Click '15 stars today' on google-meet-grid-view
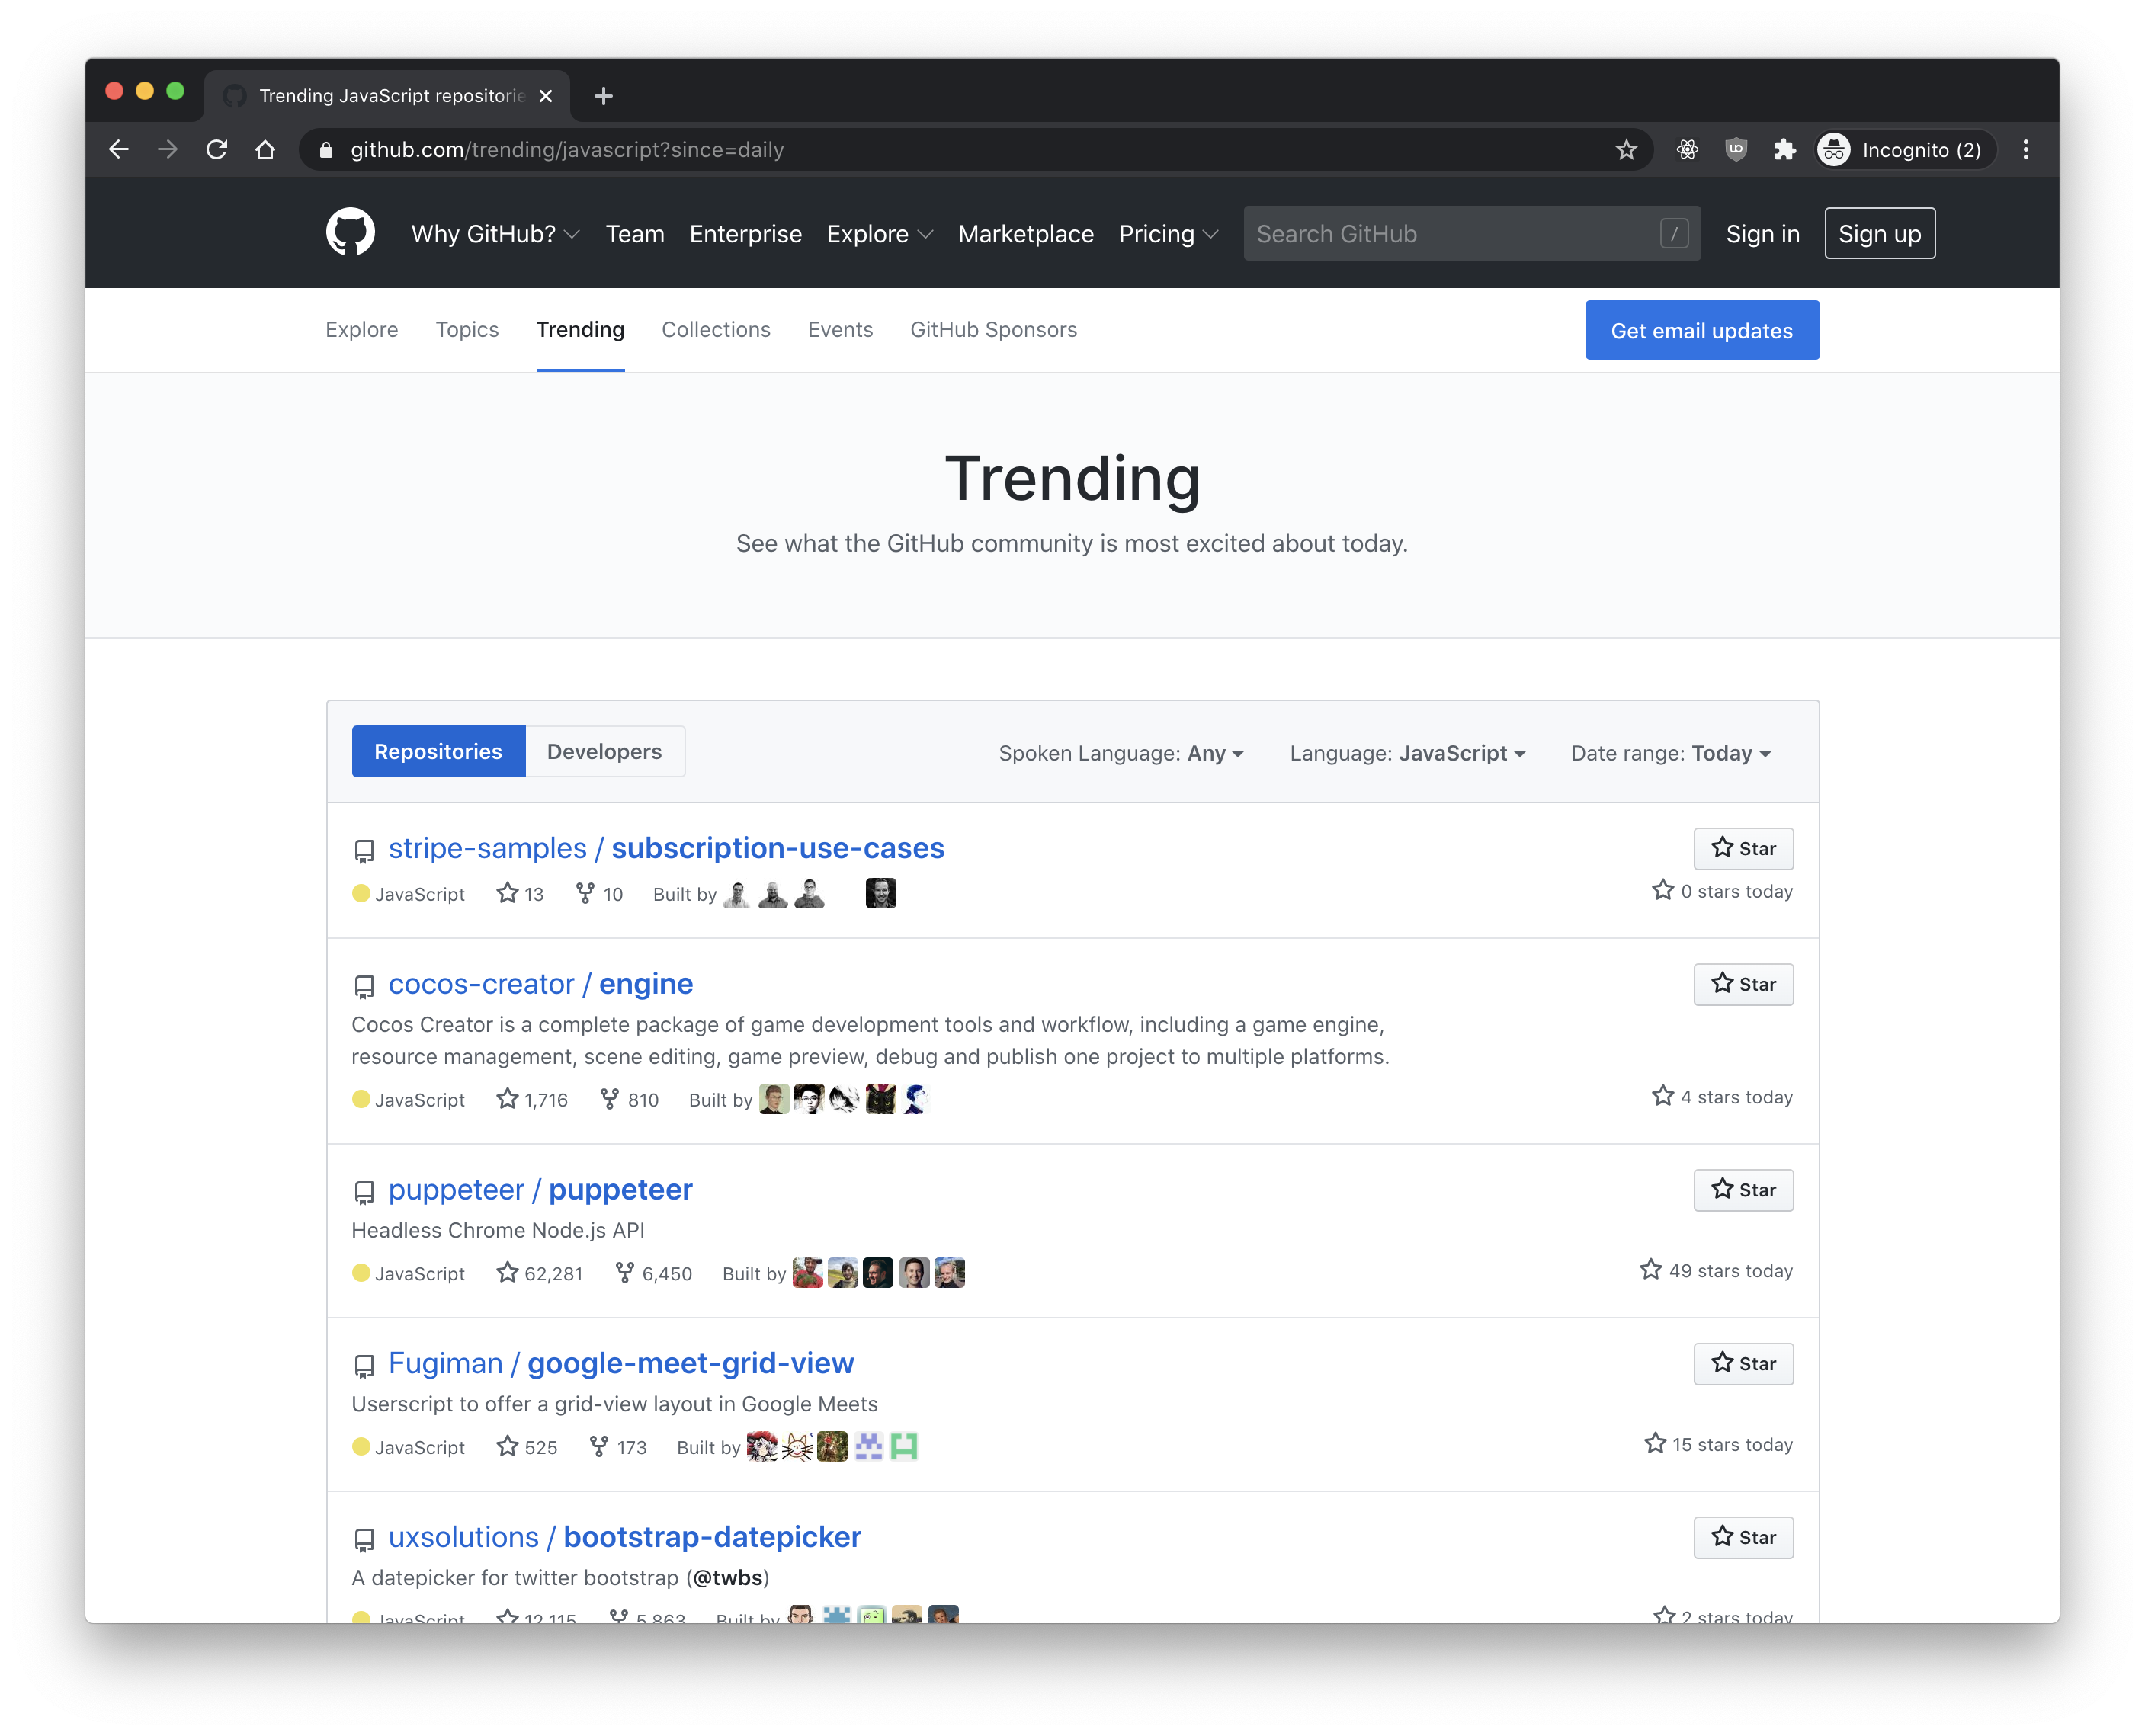 coord(1718,1445)
